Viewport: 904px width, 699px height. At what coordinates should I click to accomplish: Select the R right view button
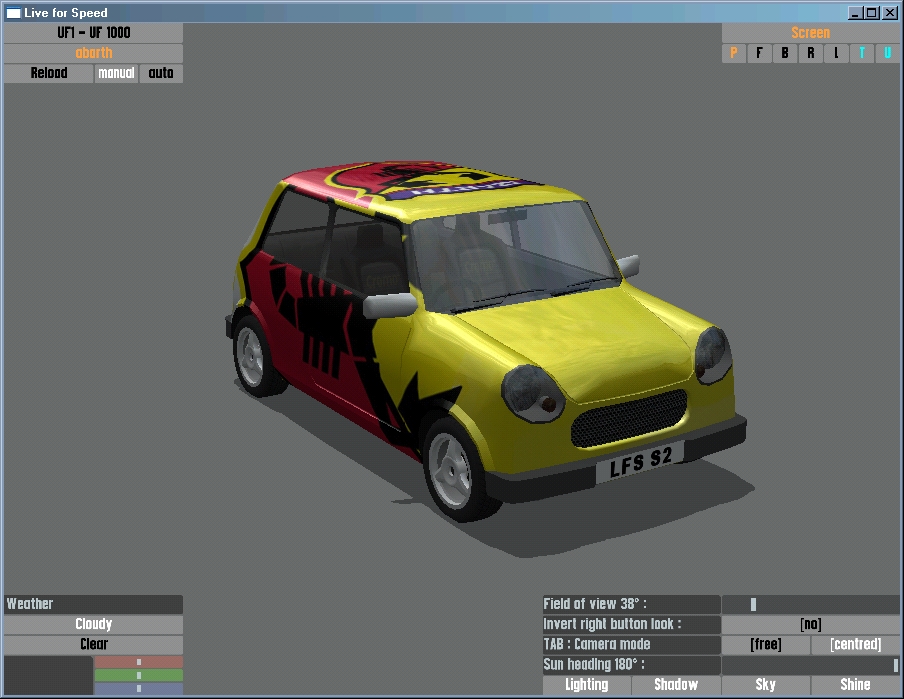(x=811, y=53)
